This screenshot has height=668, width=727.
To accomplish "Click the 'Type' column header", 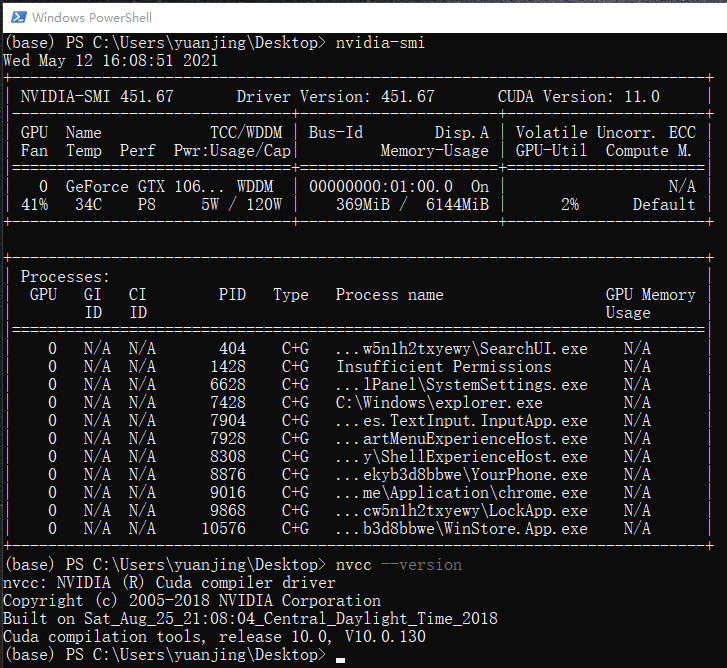I will pyautogui.click(x=291, y=295).
